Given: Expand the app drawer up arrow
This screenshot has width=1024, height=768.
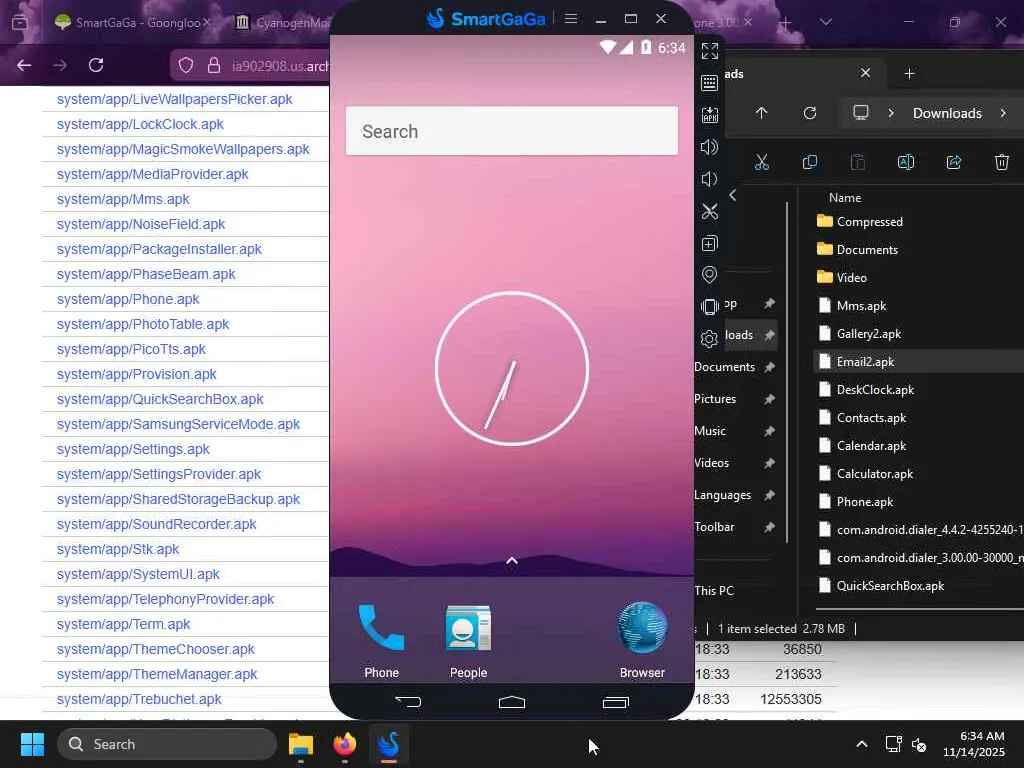Looking at the screenshot, I should click(x=512, y=560).
